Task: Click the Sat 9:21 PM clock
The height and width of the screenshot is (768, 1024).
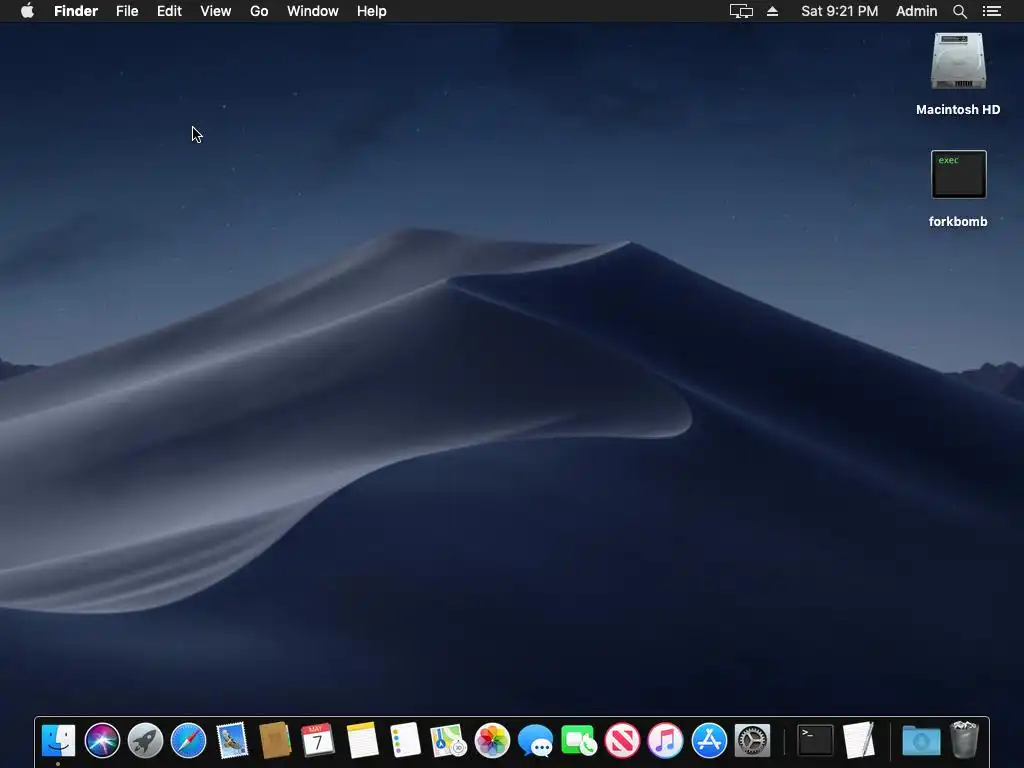Action: coord(839,11)
